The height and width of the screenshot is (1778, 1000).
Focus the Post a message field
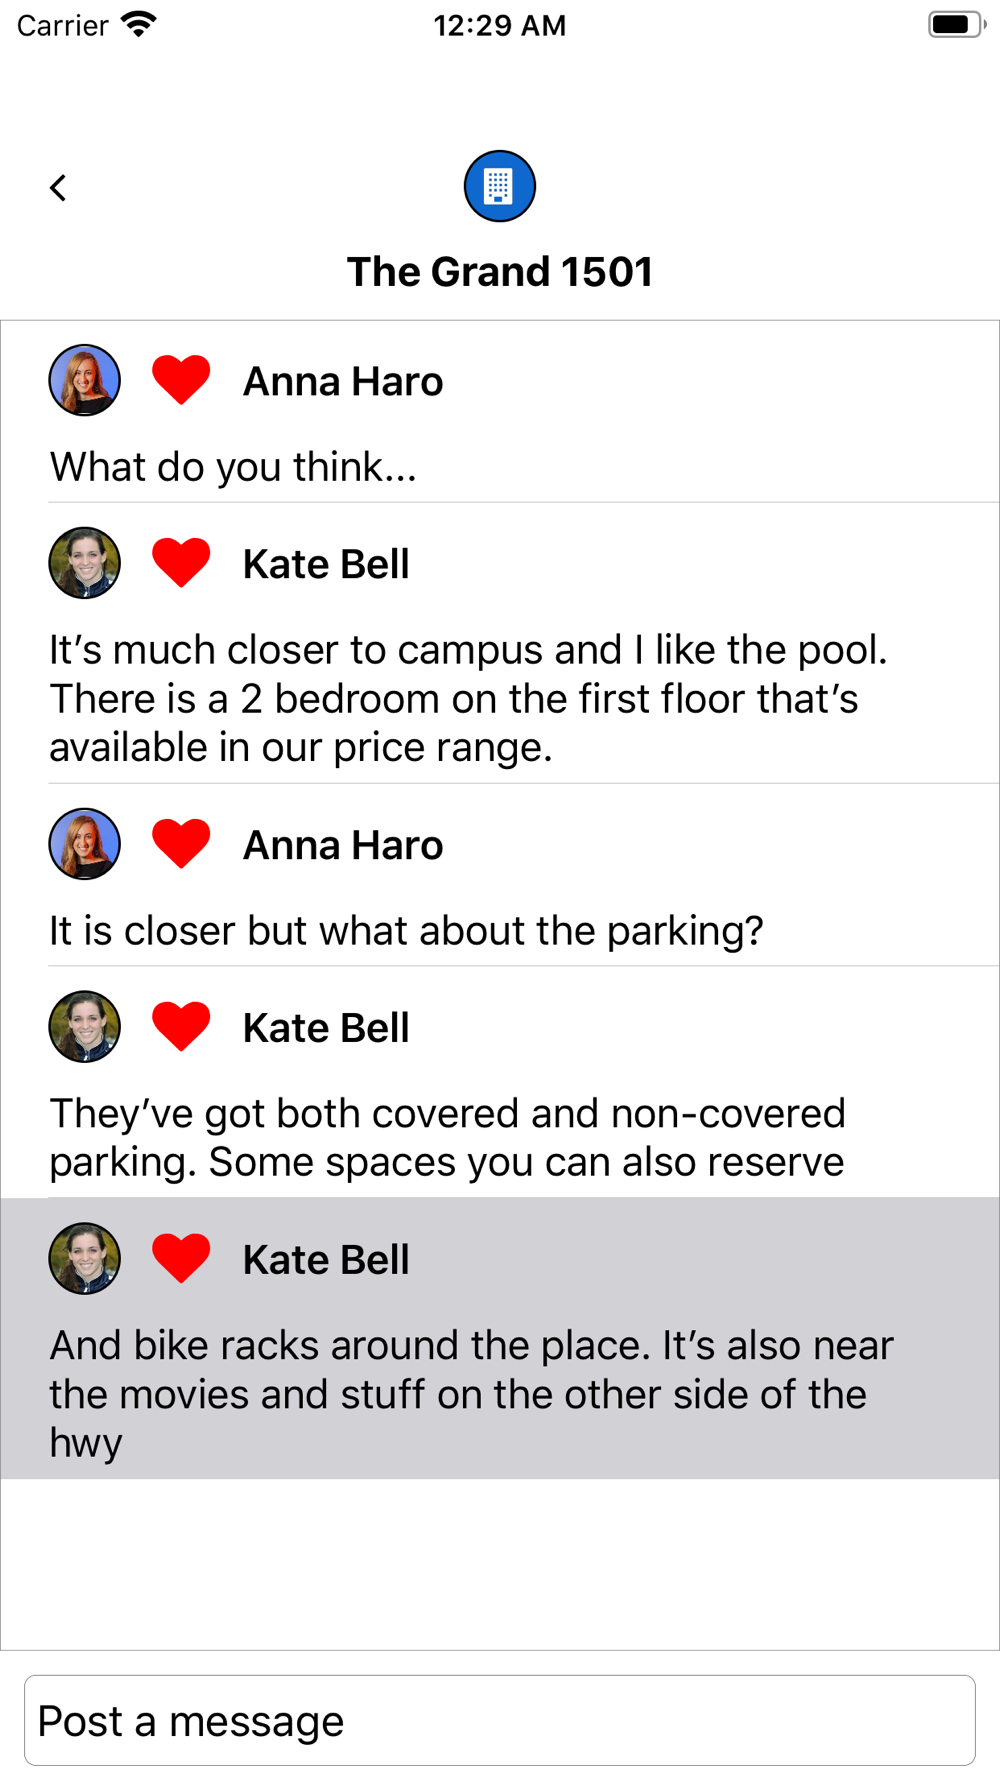coord(500,1721)
